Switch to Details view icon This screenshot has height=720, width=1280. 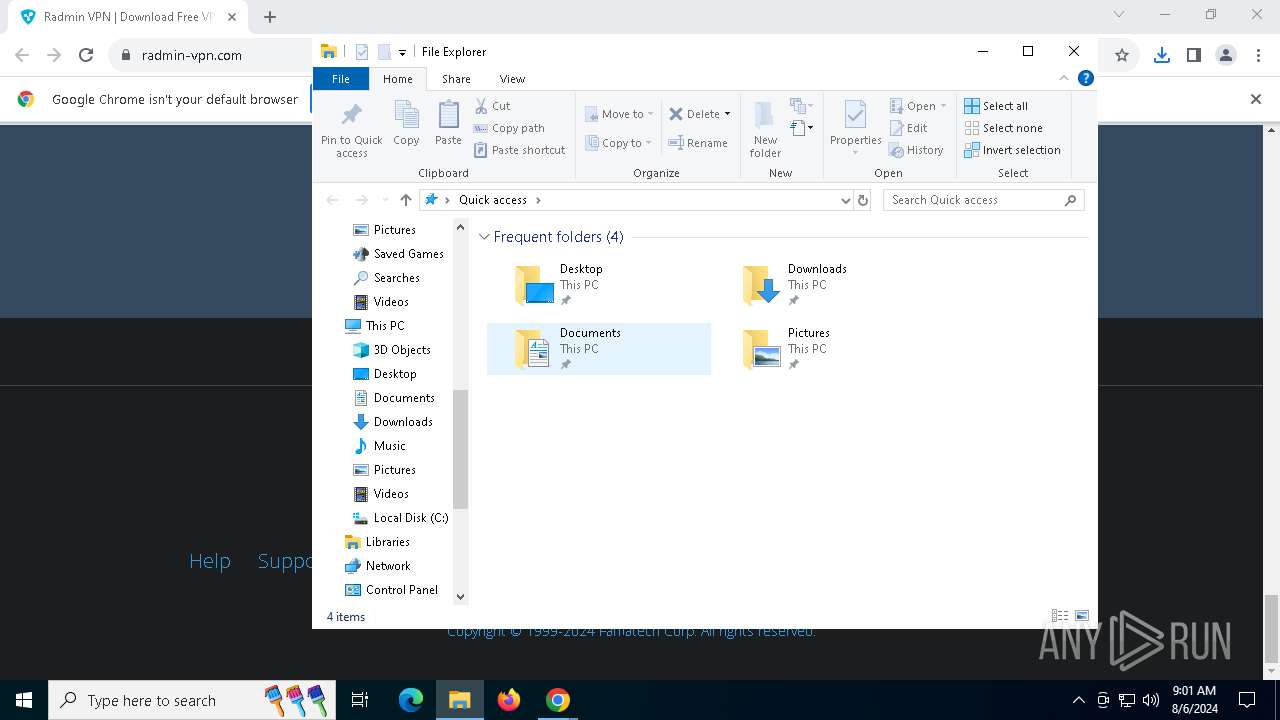(1059, 616)
